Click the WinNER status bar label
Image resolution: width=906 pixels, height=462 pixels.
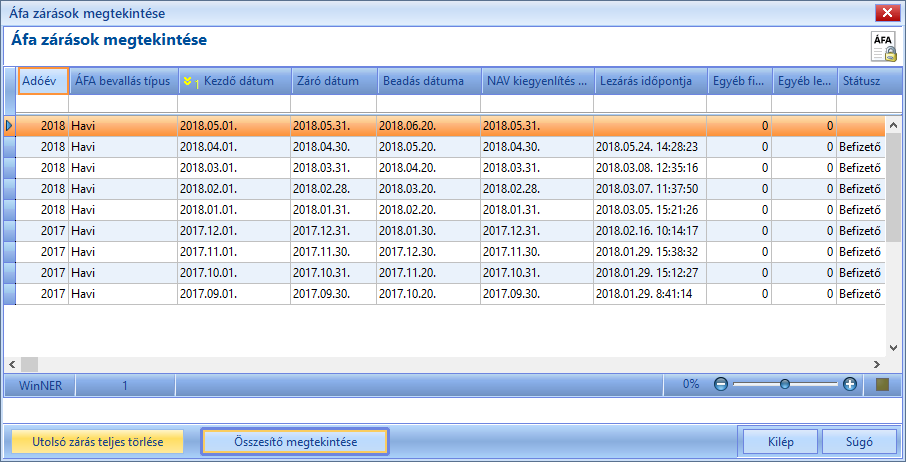40,385
